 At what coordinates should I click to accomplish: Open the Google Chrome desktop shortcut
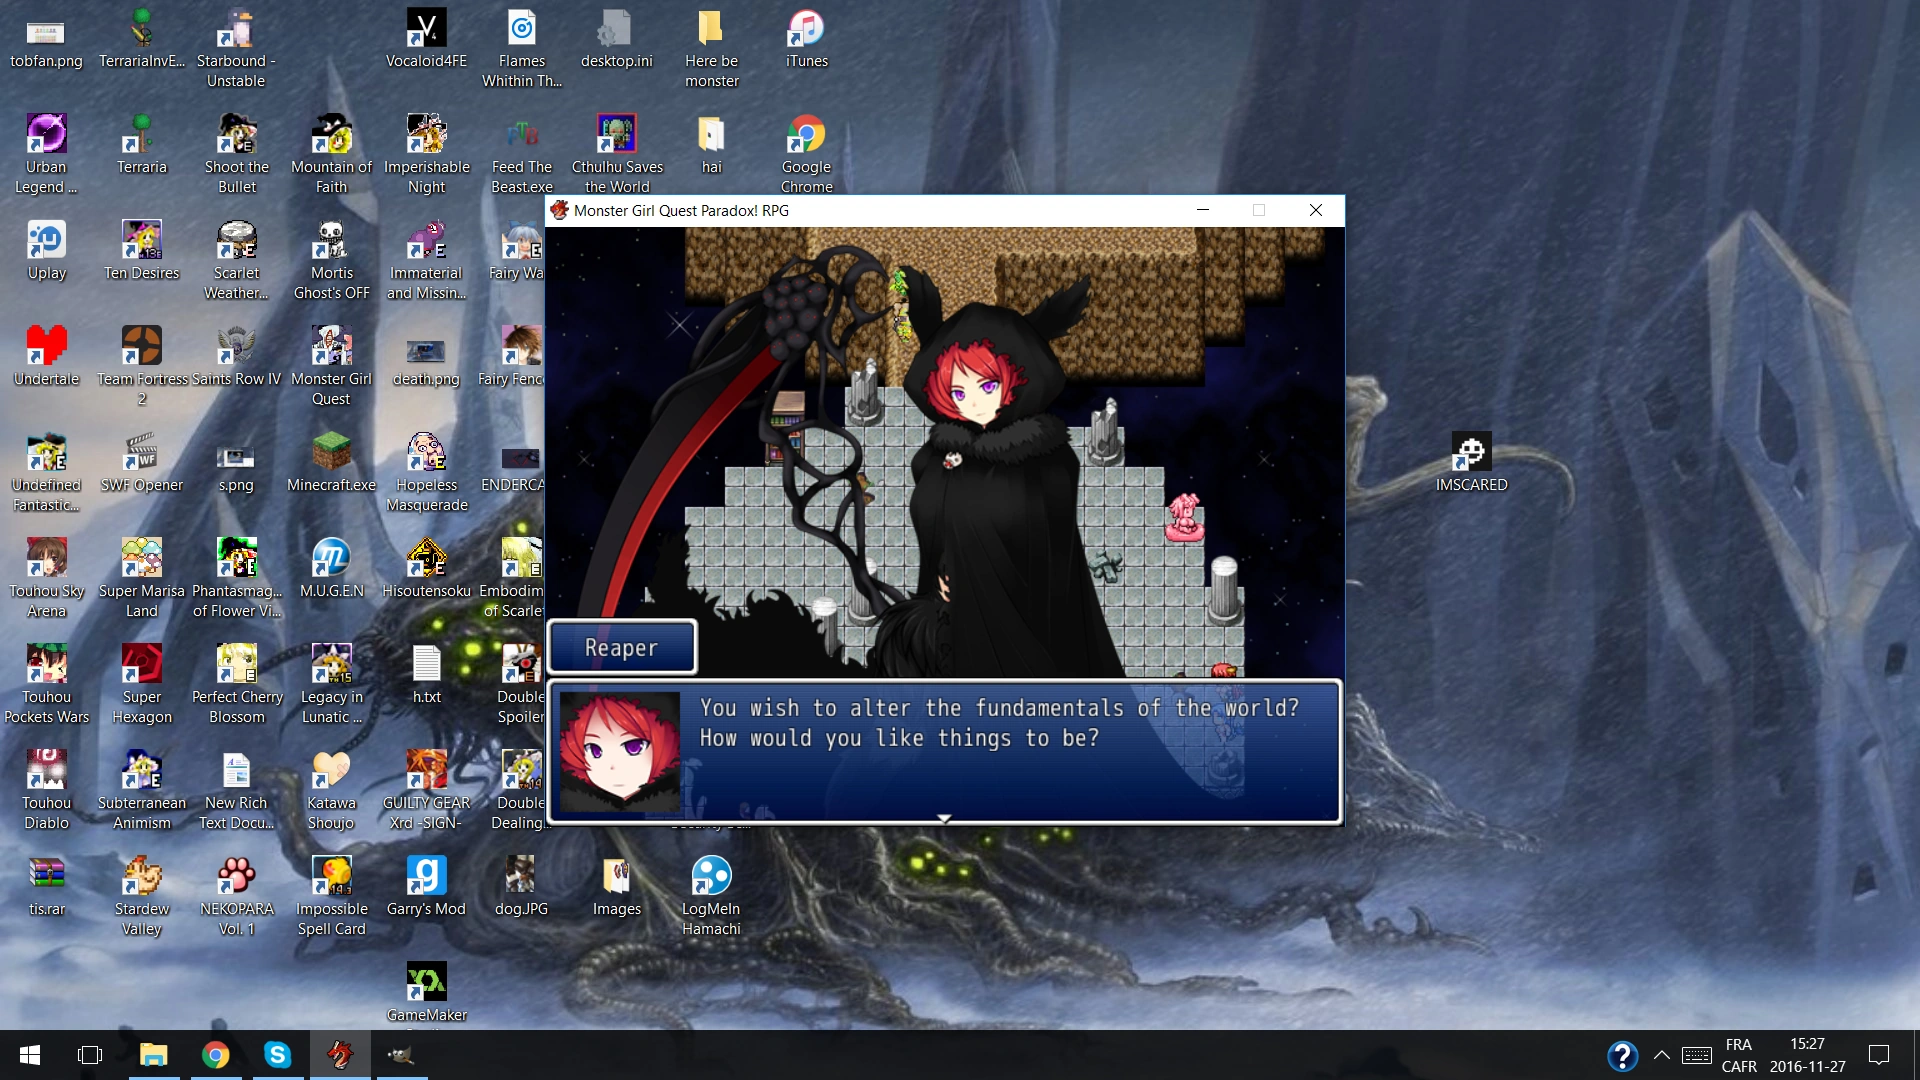[806, 135]
